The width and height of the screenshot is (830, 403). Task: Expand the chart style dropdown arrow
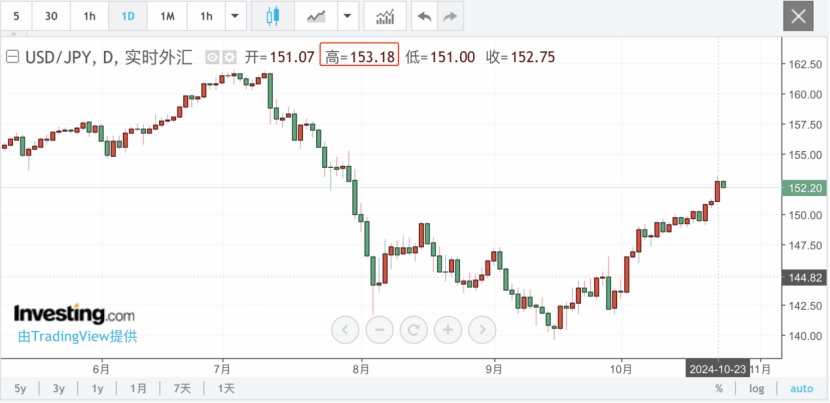point(347,17)
